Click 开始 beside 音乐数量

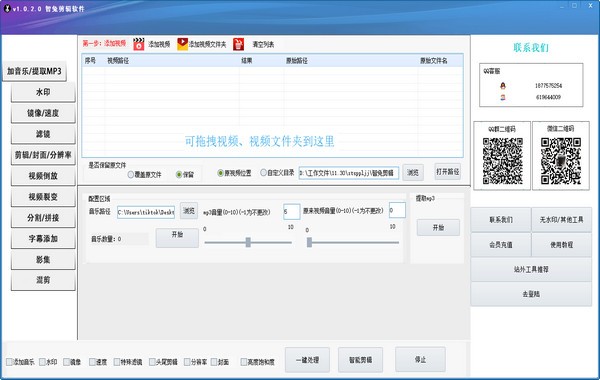pyautogui.click(x=177, y=238)
